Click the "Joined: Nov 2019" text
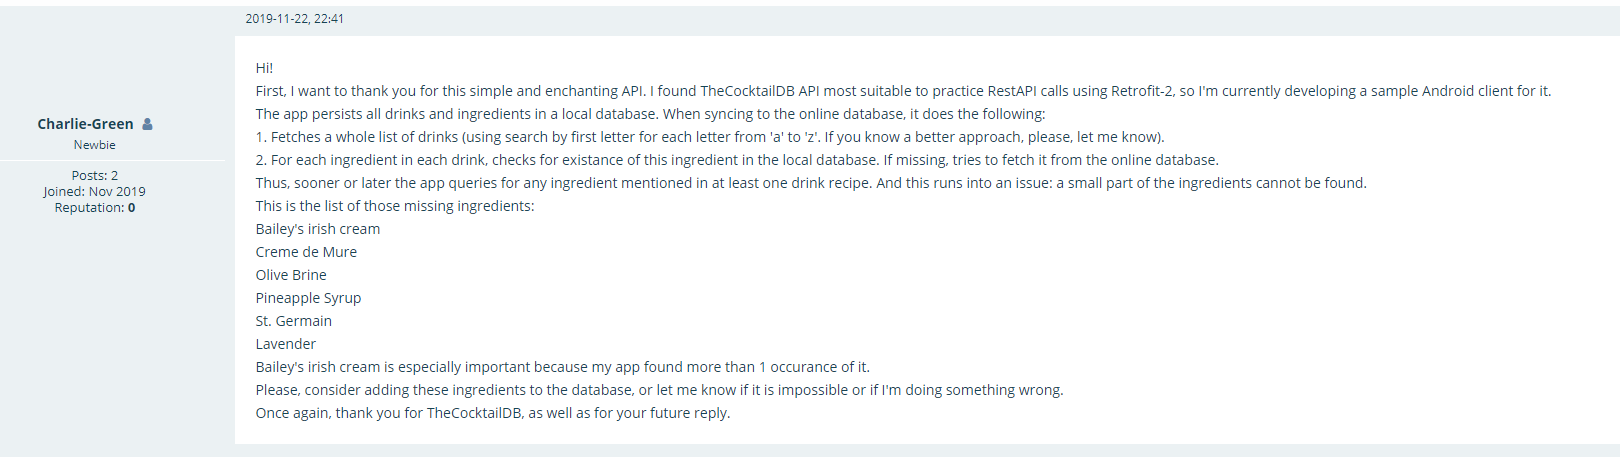 click(94, 192)
